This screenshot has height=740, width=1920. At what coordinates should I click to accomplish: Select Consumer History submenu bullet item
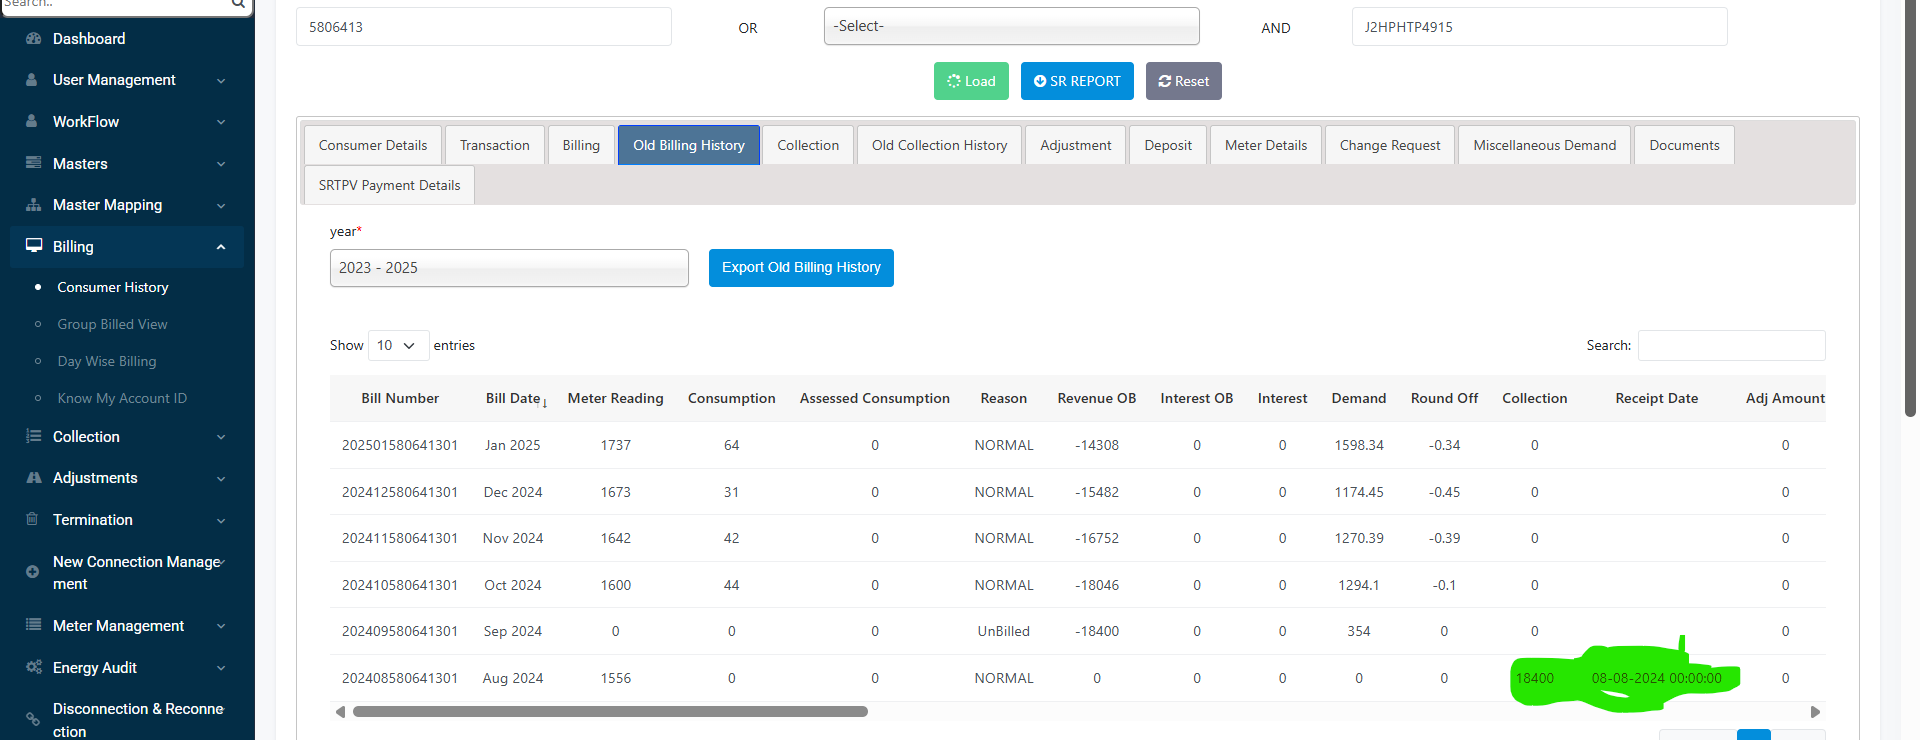pyautogui.click(x=112, y=288)
